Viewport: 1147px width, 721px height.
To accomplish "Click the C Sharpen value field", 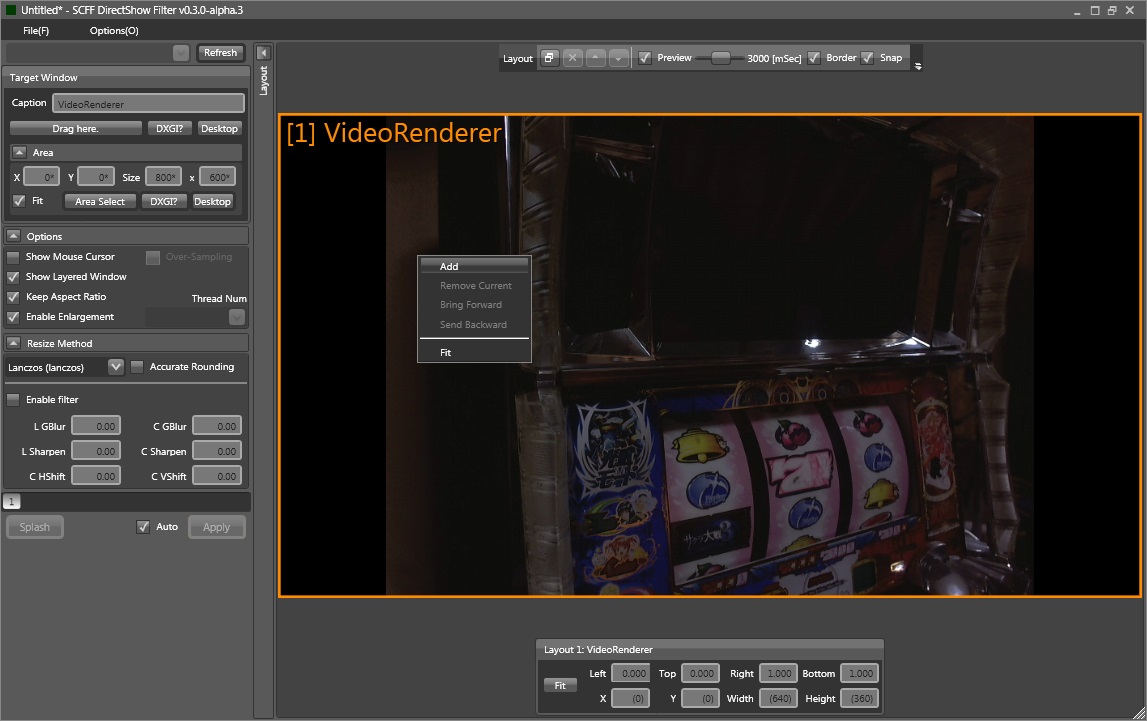I will (217, 451).
